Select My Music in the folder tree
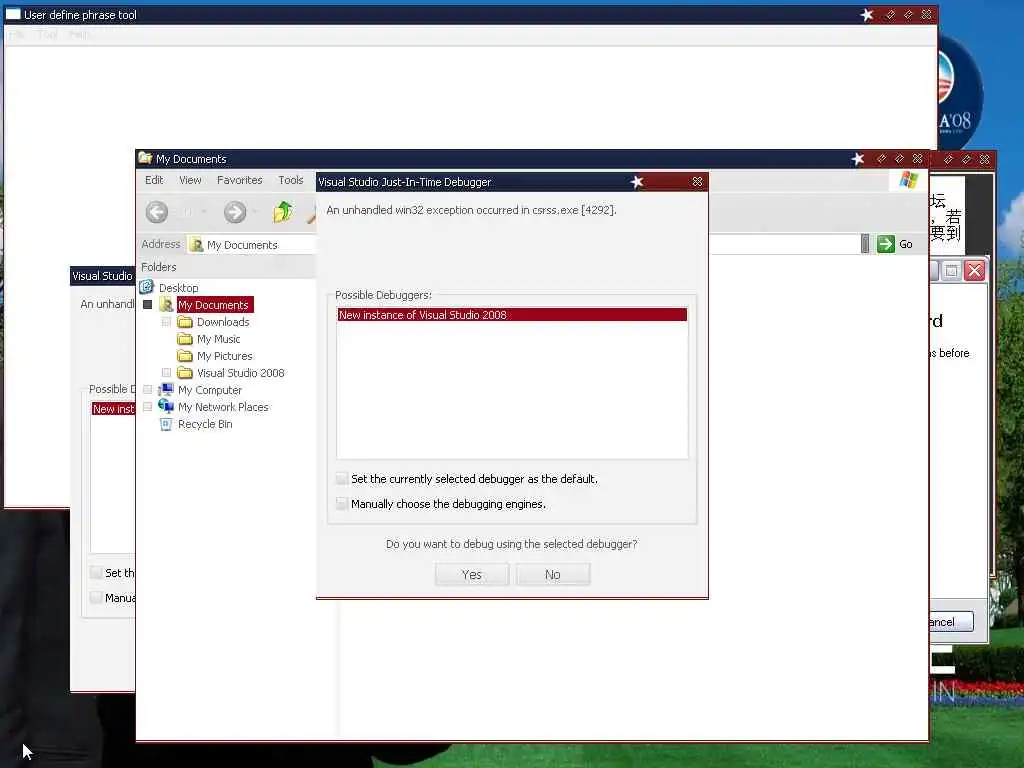The image size is (1024, 768). point(219,339)
